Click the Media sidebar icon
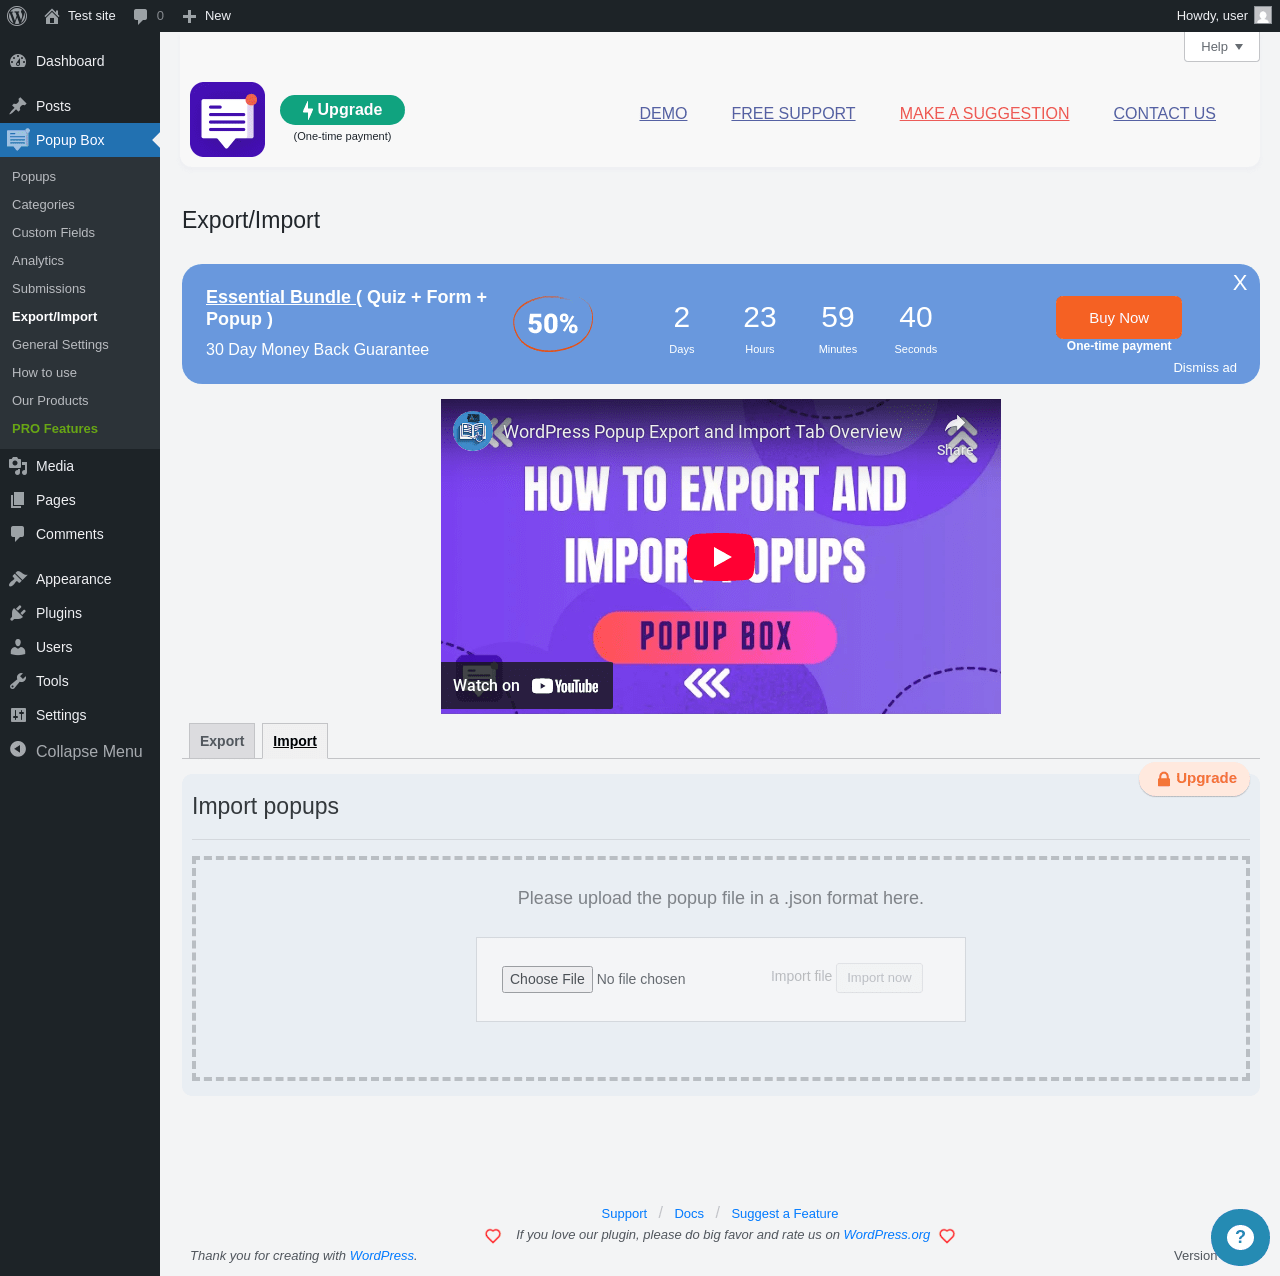Viewport: 1280px width, 1276px height. [18, 466]
